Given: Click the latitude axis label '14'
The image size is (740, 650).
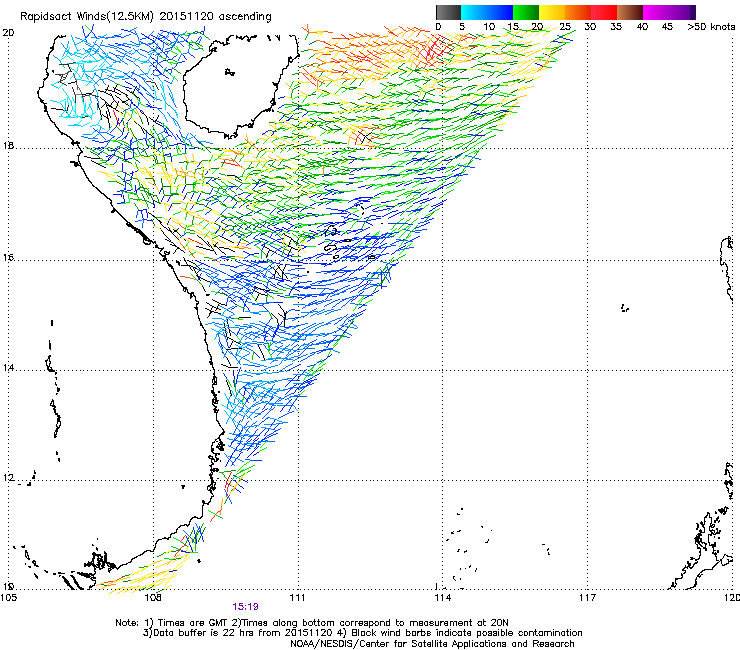Looking at the screenshot, I should pyautogui.click(x=8, y=368).
